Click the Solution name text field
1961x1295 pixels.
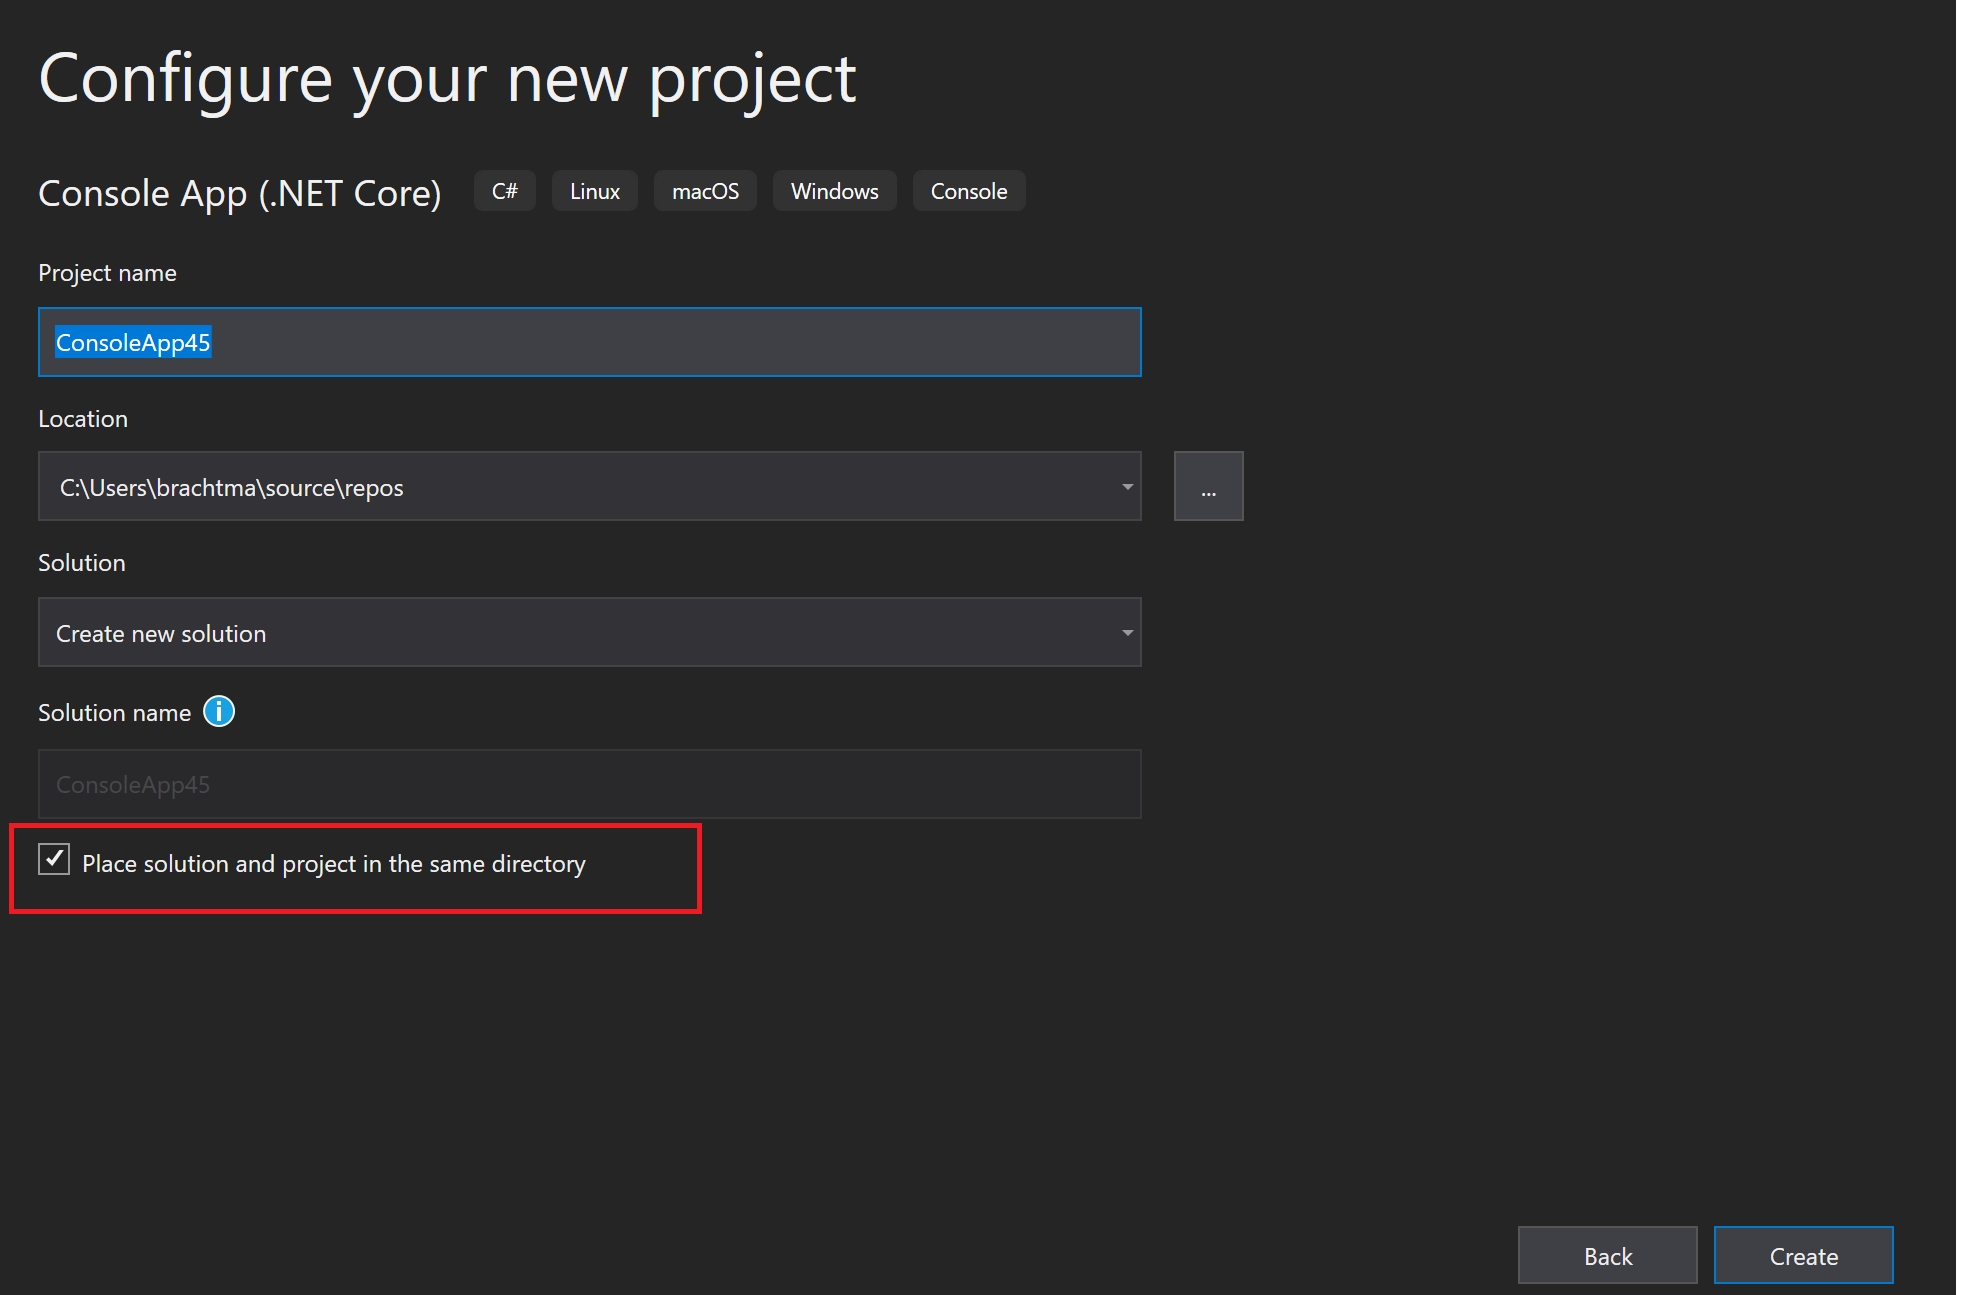click(589, 784)
